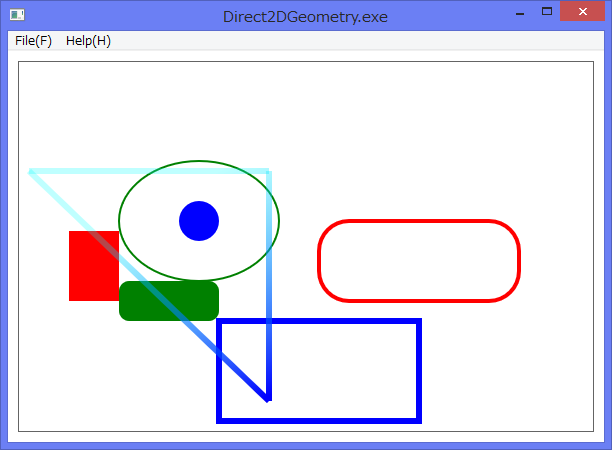
Task: Close the Direct2DGeometry.exe window
Action: click(x=582, y=12)
